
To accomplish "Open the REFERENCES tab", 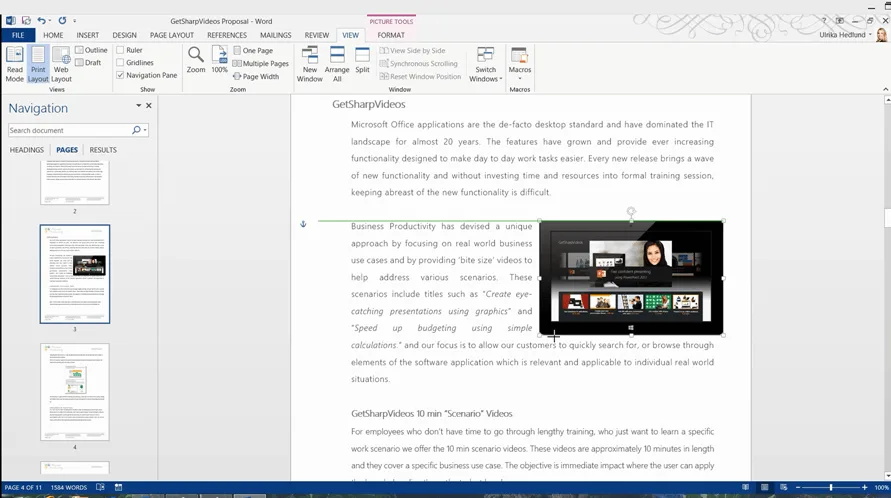I will click(227, 35).
